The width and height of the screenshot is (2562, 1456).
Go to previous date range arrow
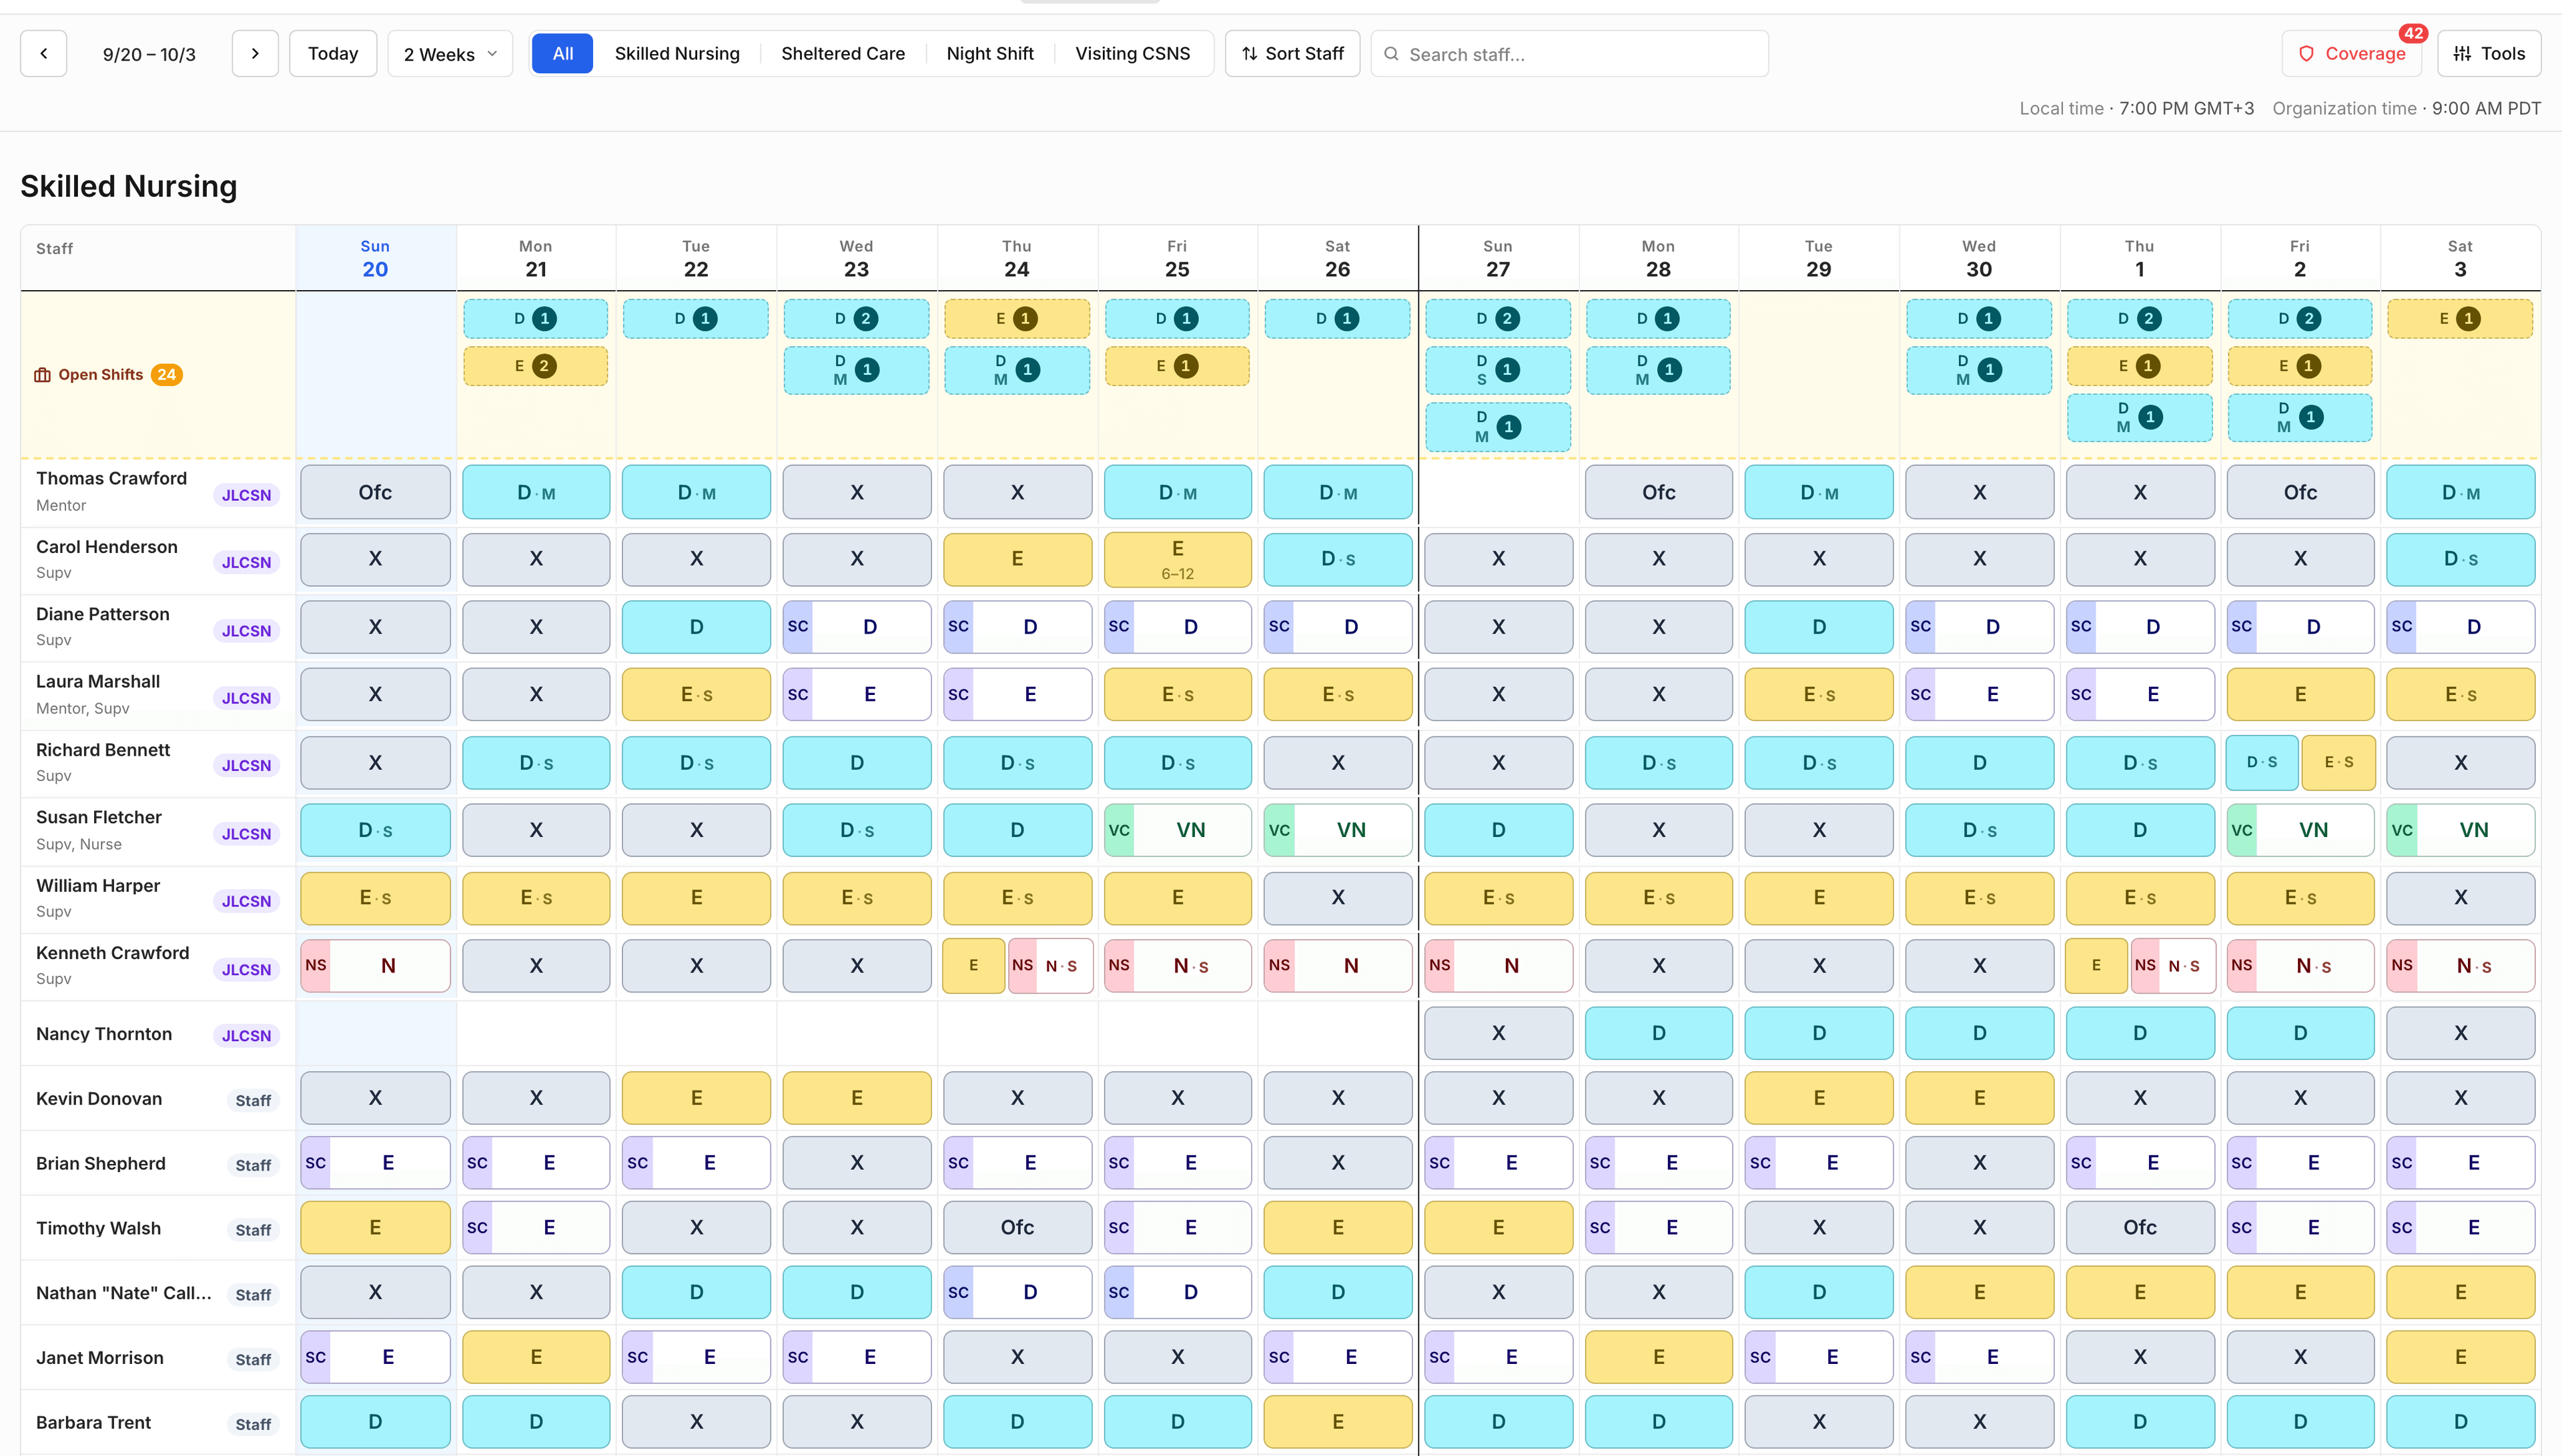tap(43, 54)
